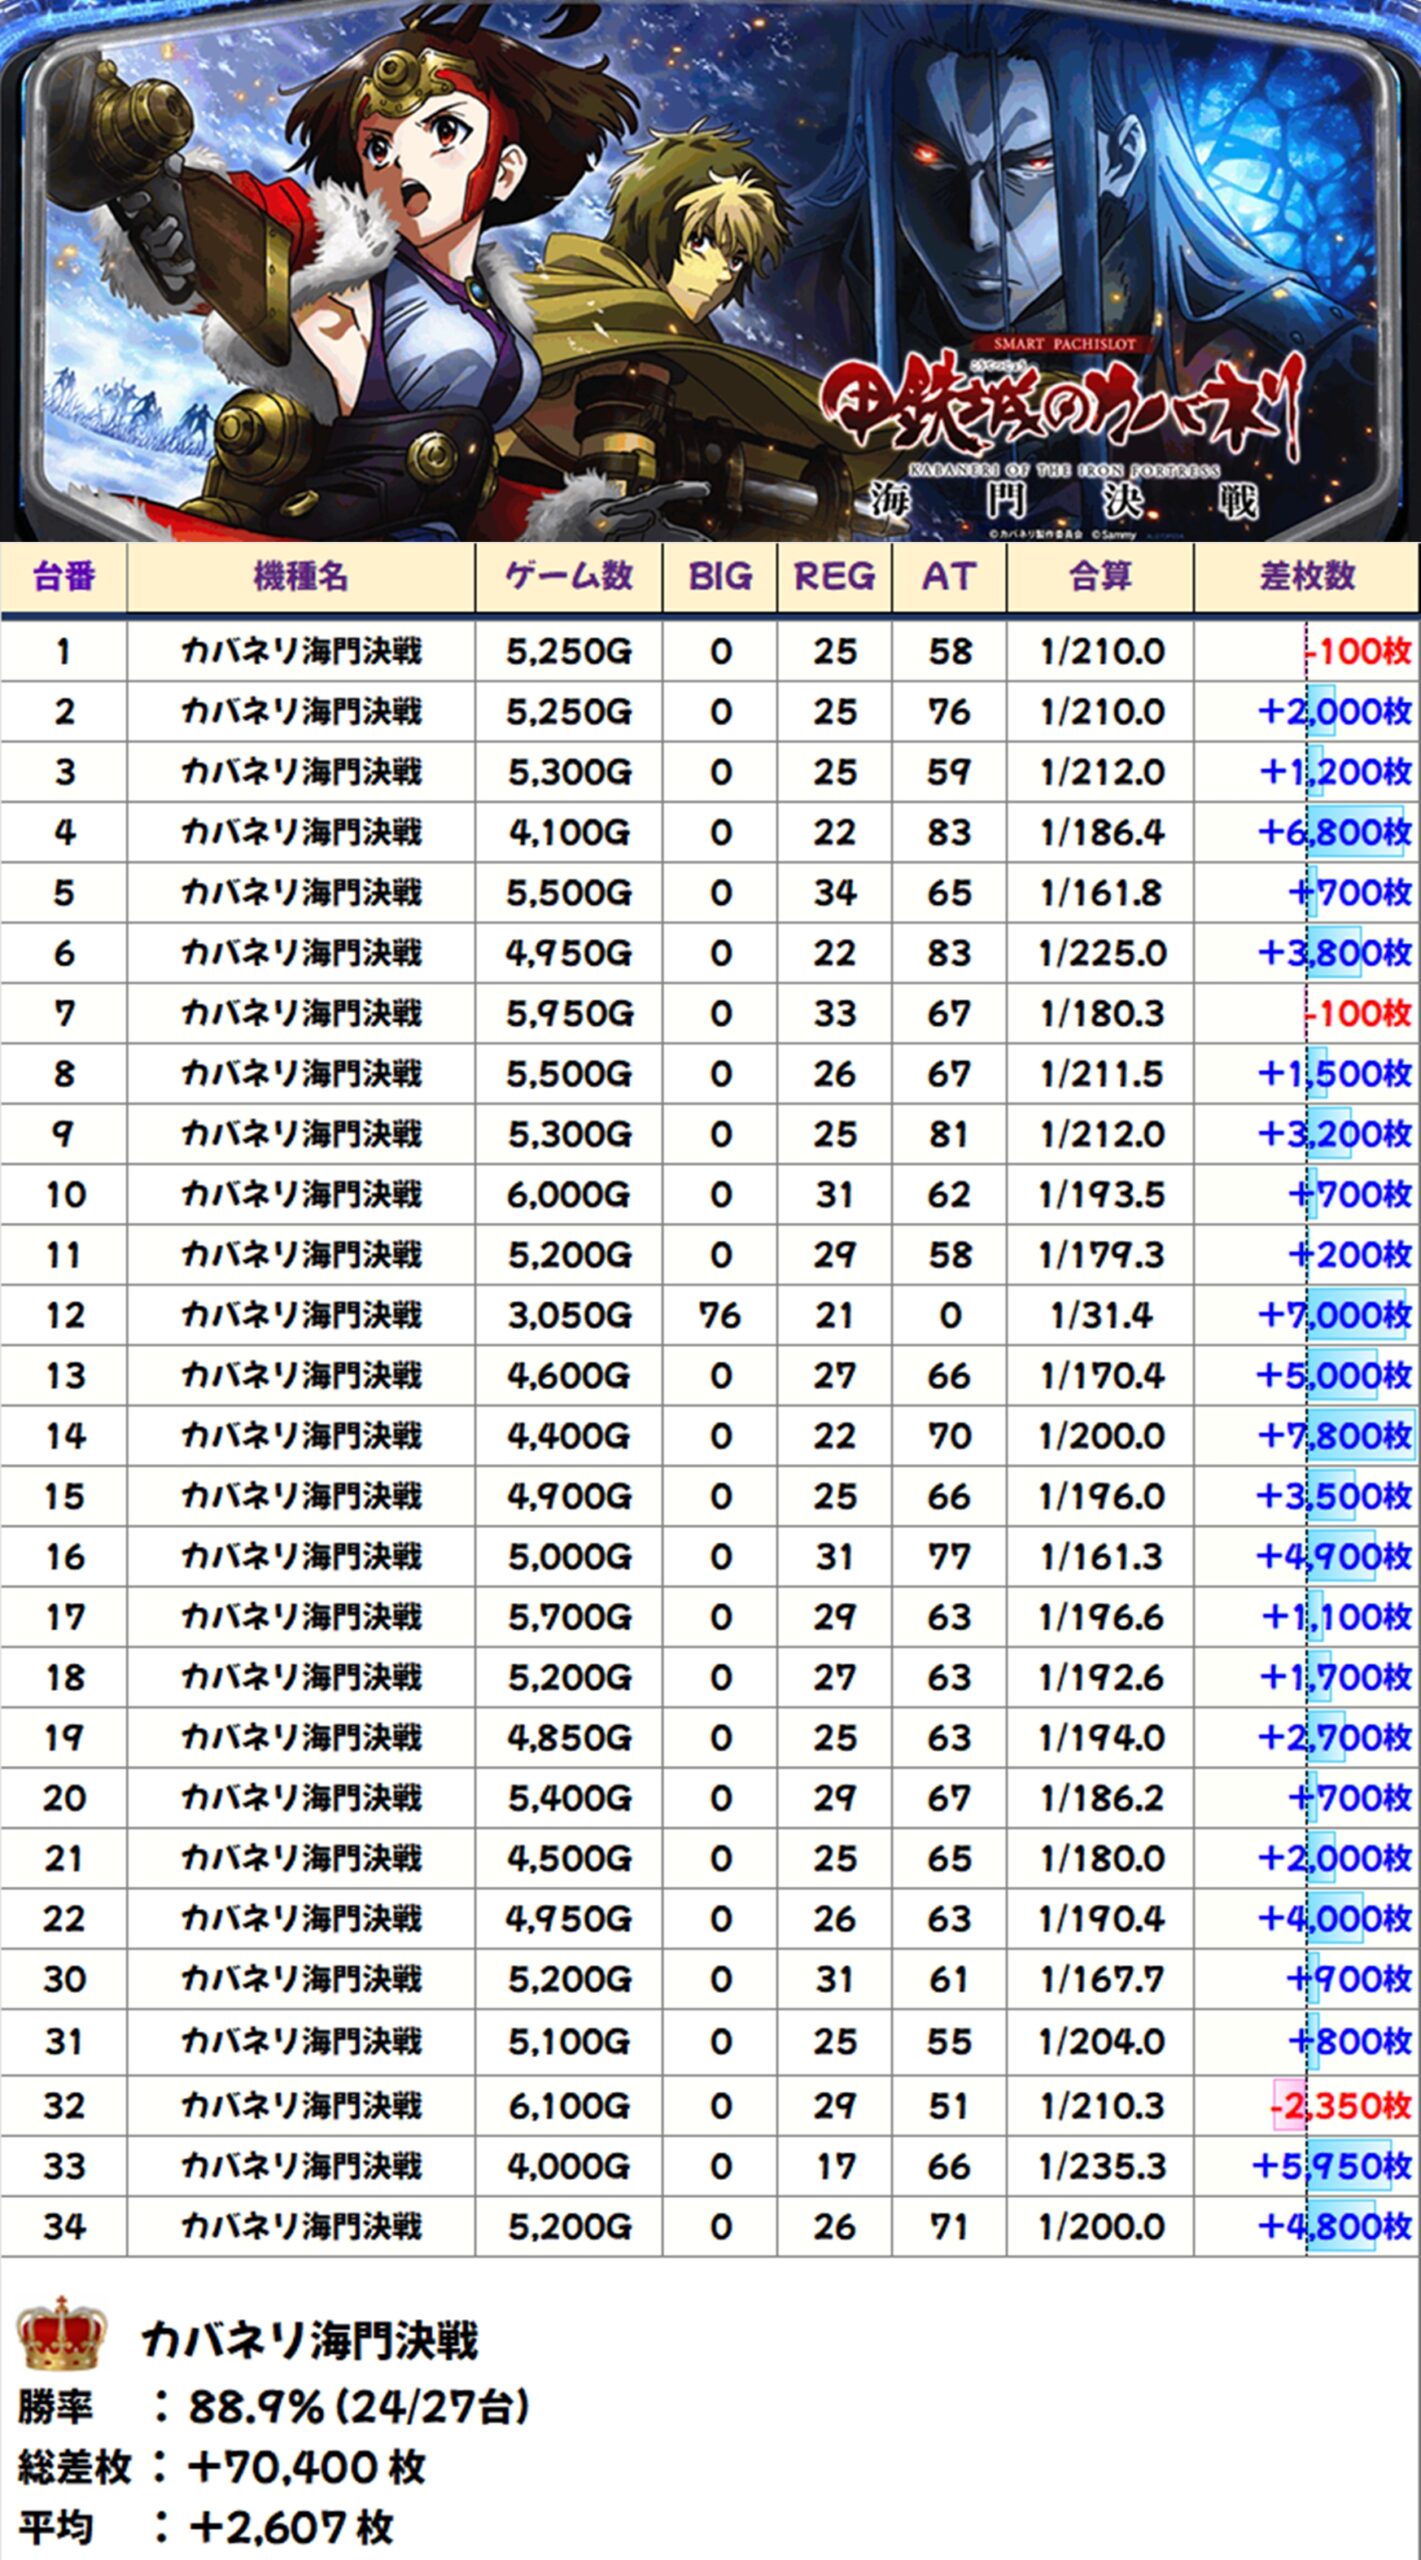Click the 平均 +2,607枚 summary text

pos(205,2527)
